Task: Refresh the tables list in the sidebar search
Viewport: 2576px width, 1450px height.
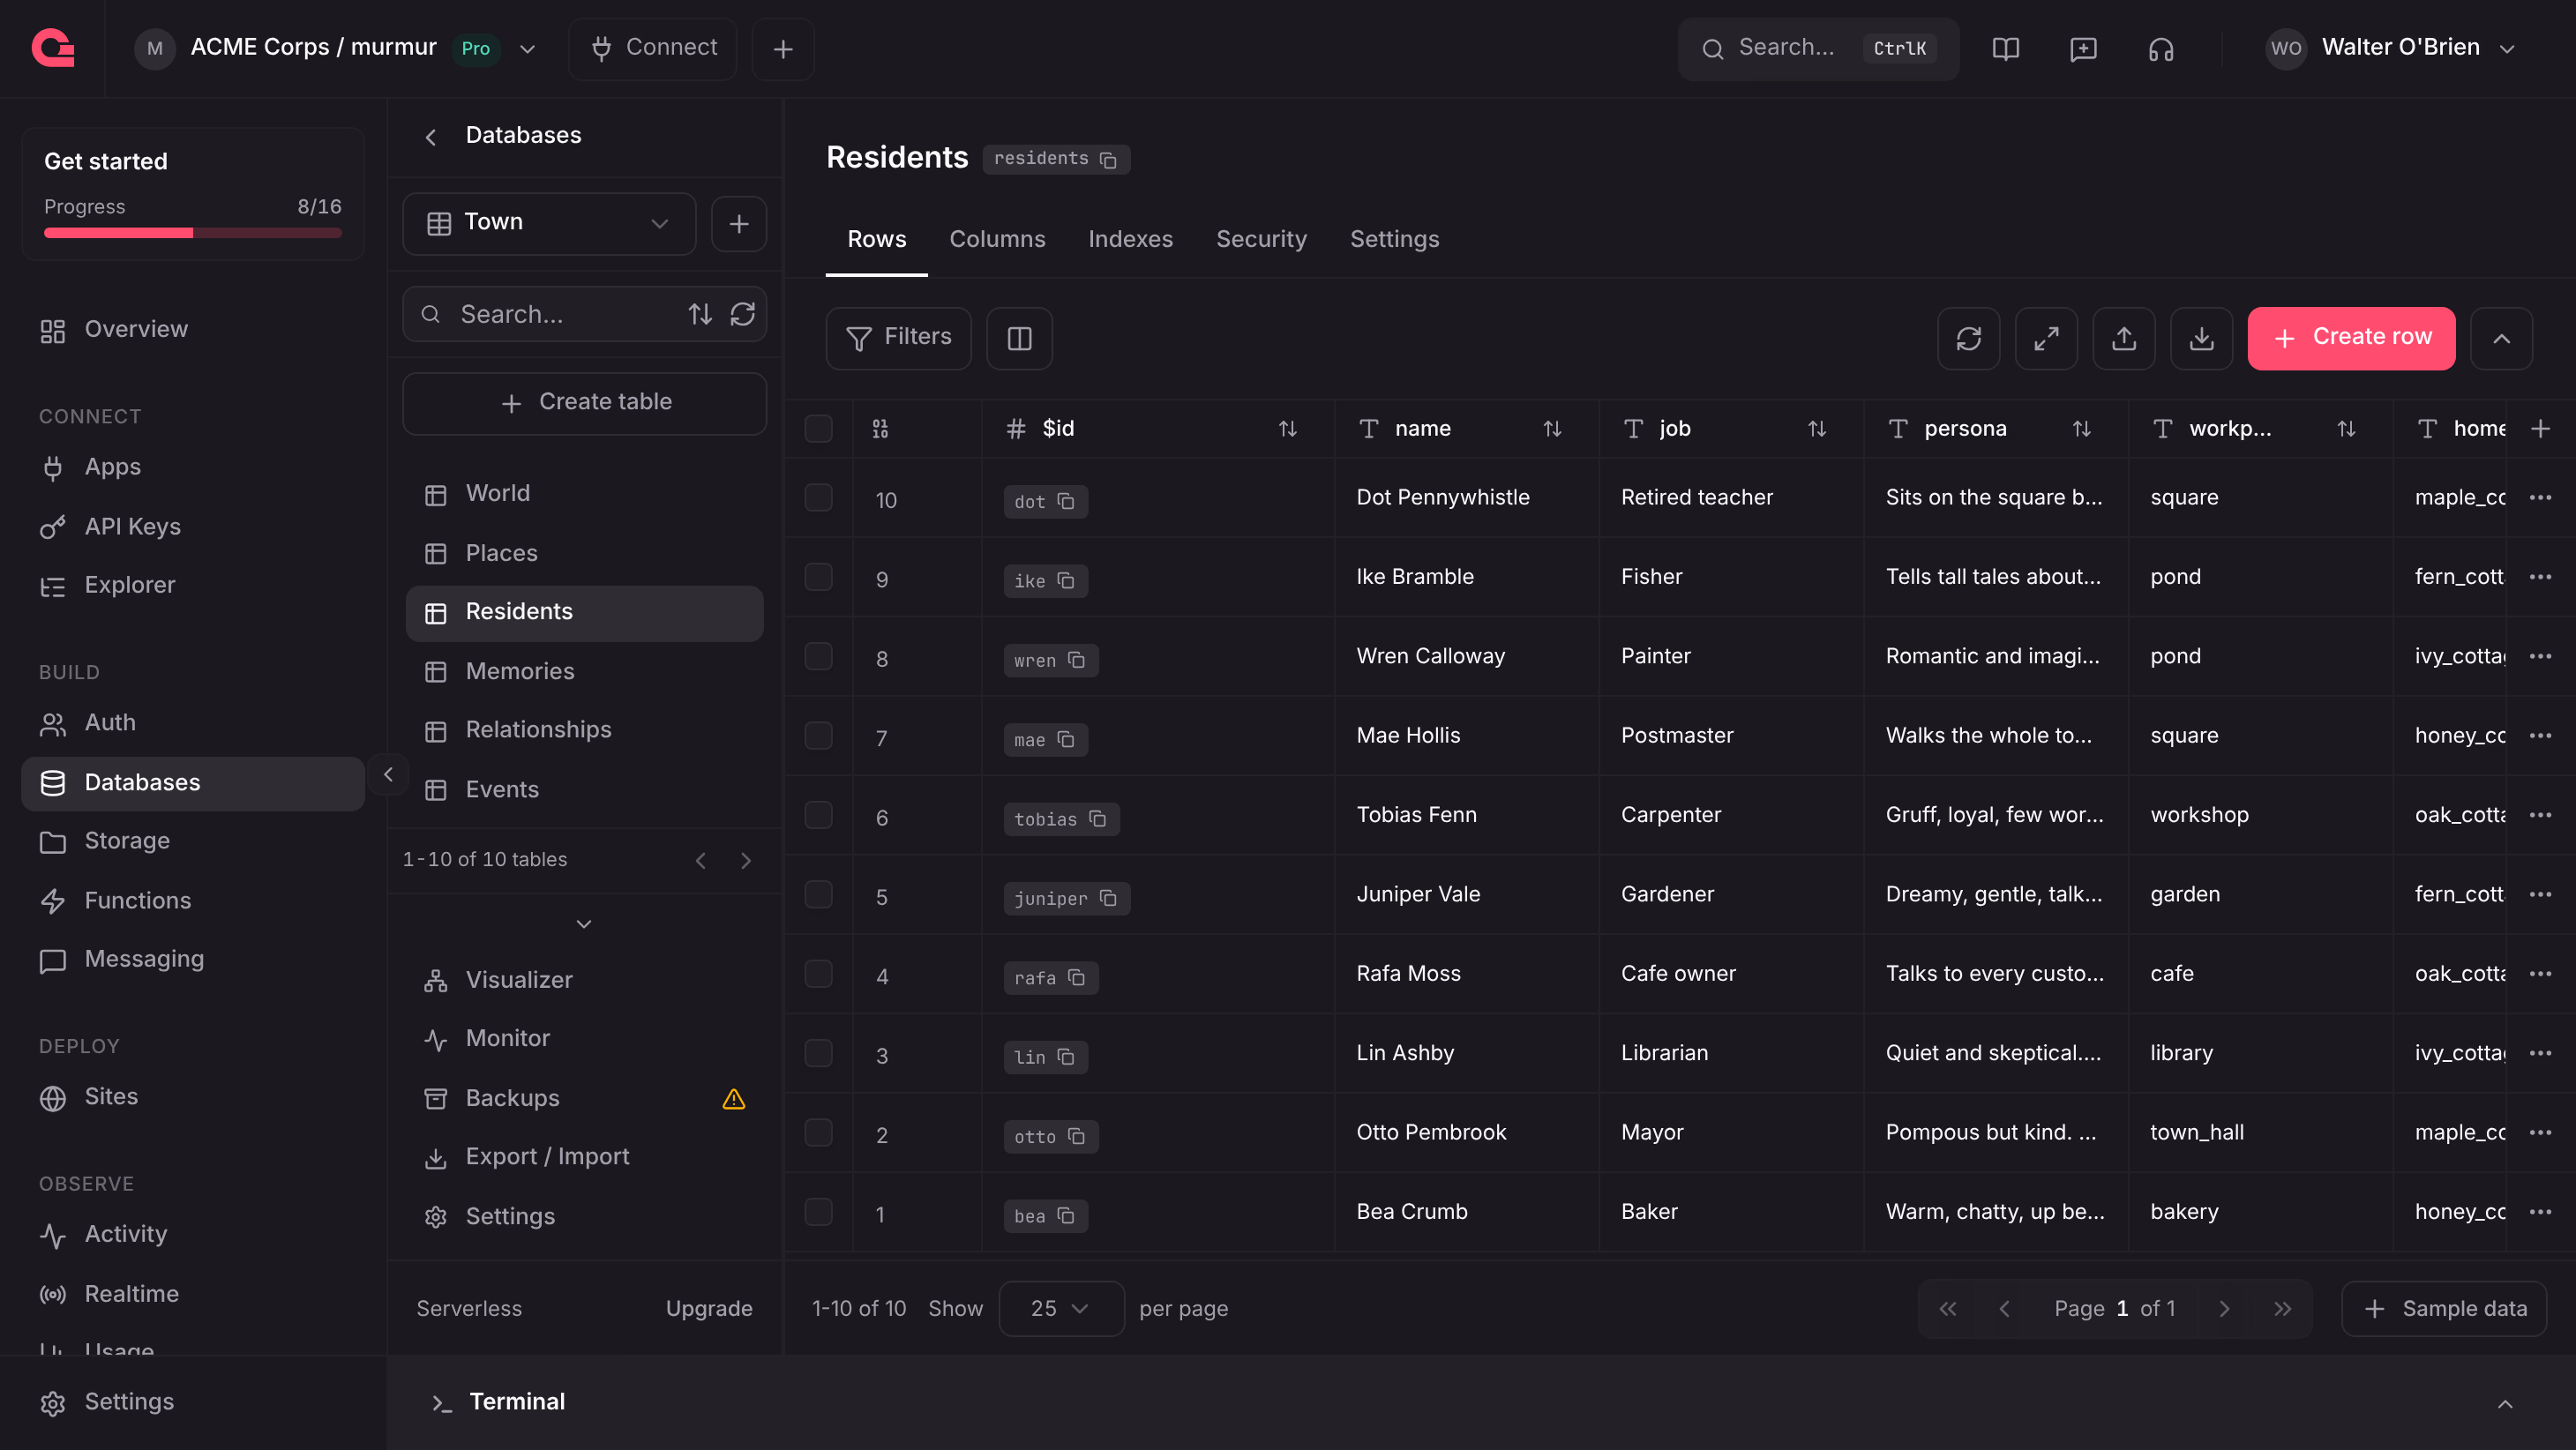Action: point(742,314)
